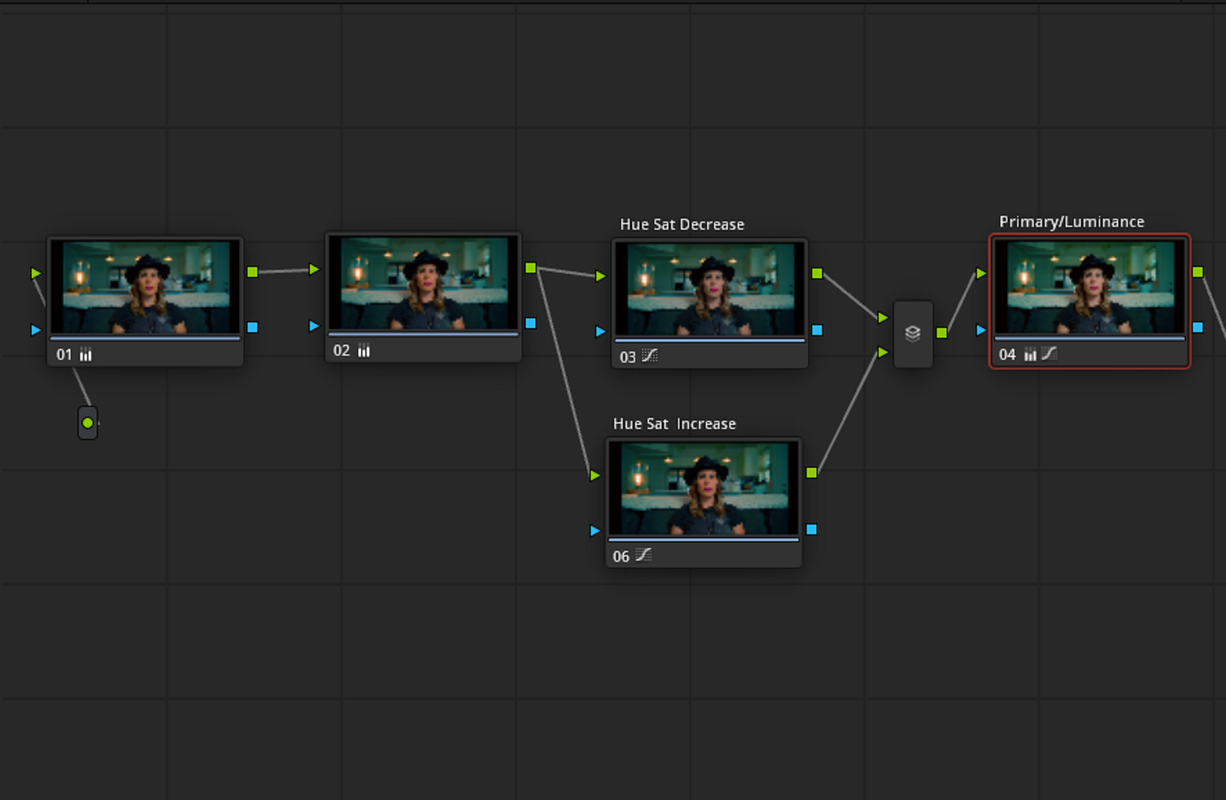
Task: Click node 01's blue key input triangle
Action: click(36, 329)
